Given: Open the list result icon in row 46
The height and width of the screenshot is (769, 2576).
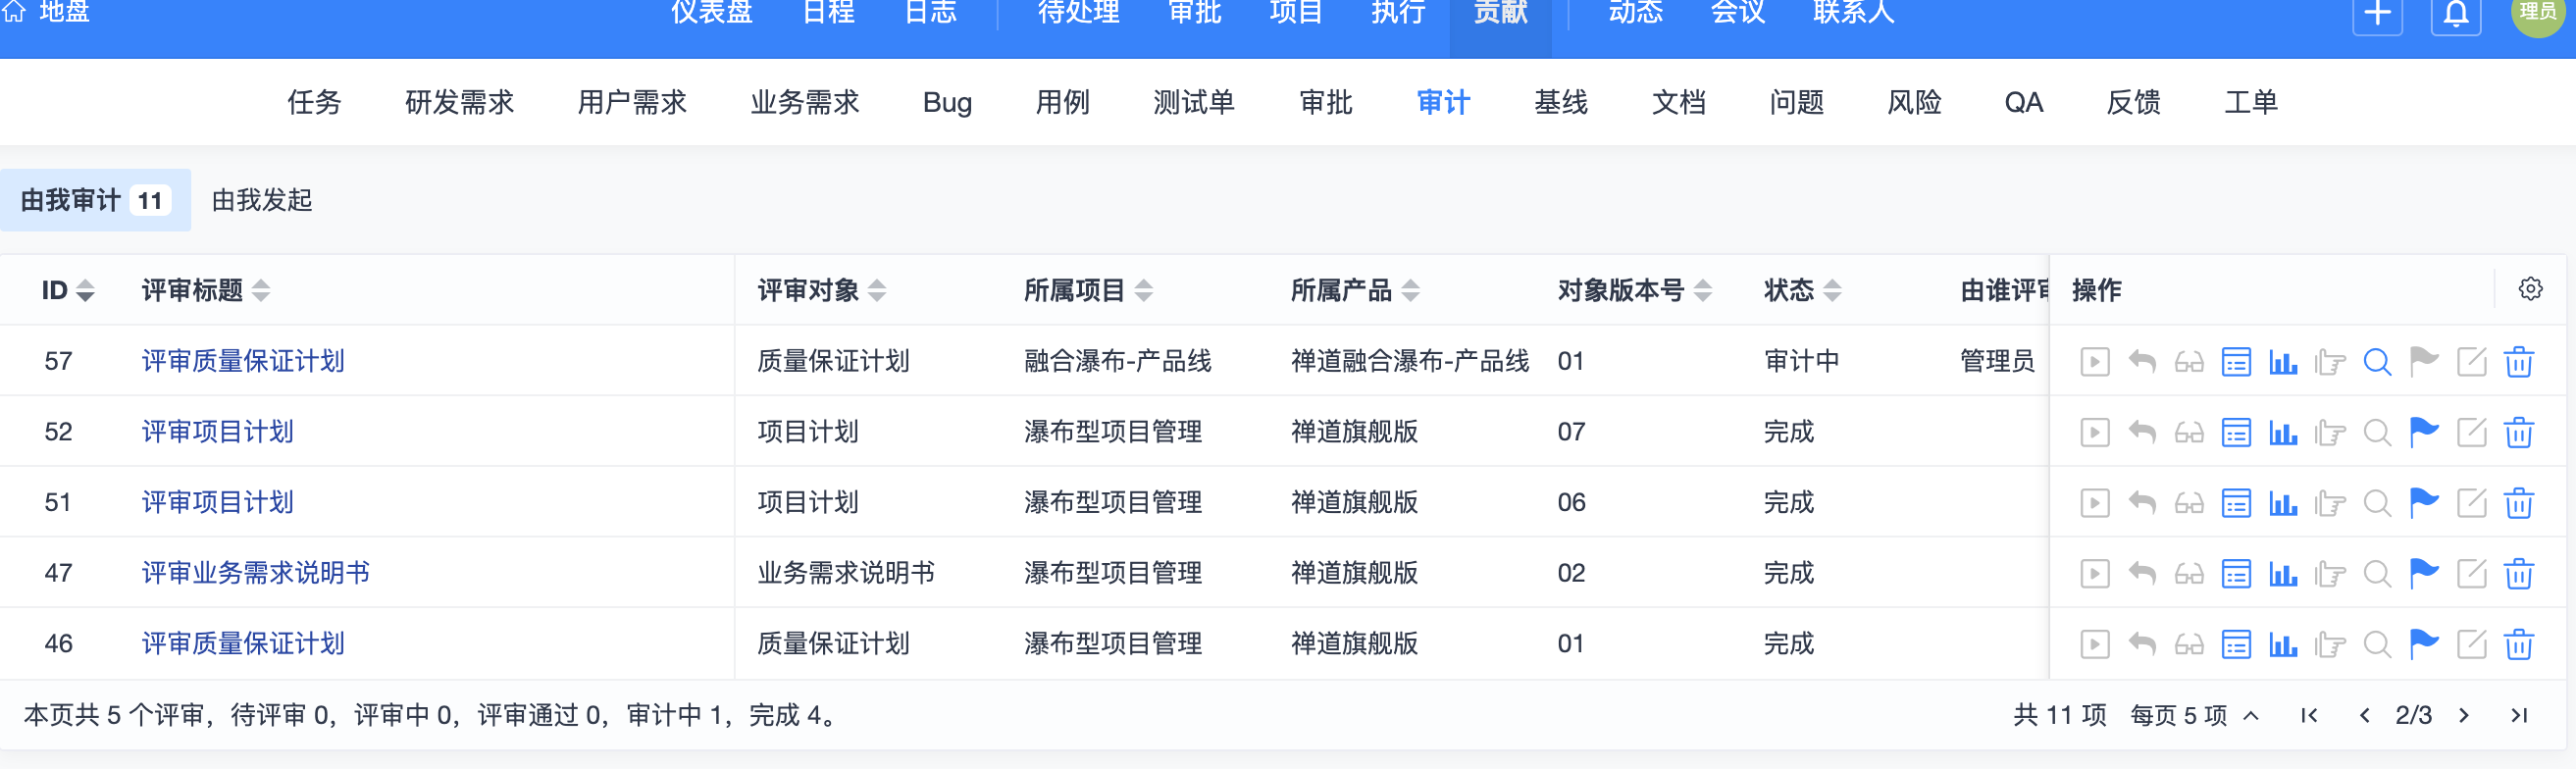Looking at the screenshot, I should (2236, 644).
